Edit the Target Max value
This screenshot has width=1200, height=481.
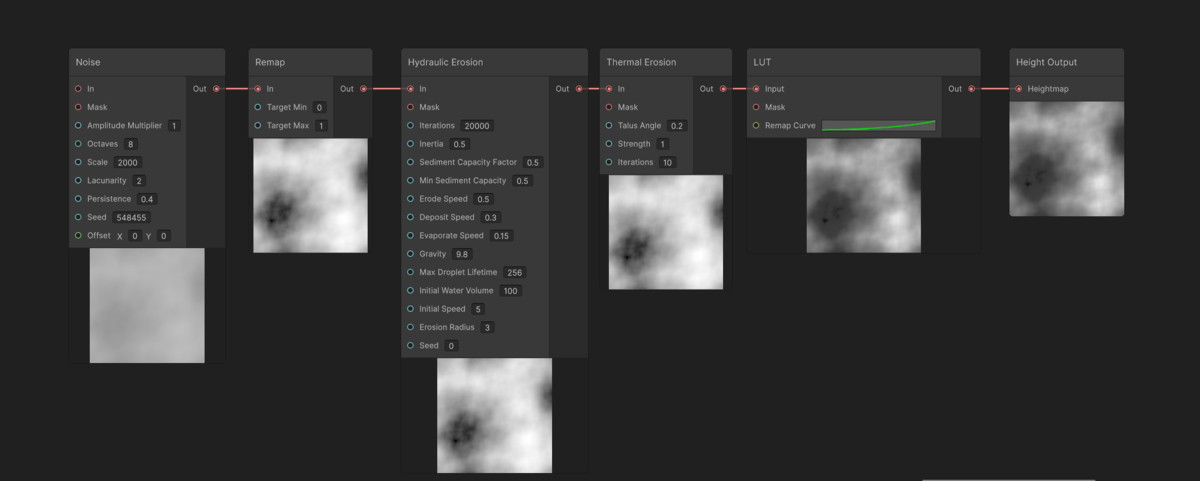click(x=321, y=126)
